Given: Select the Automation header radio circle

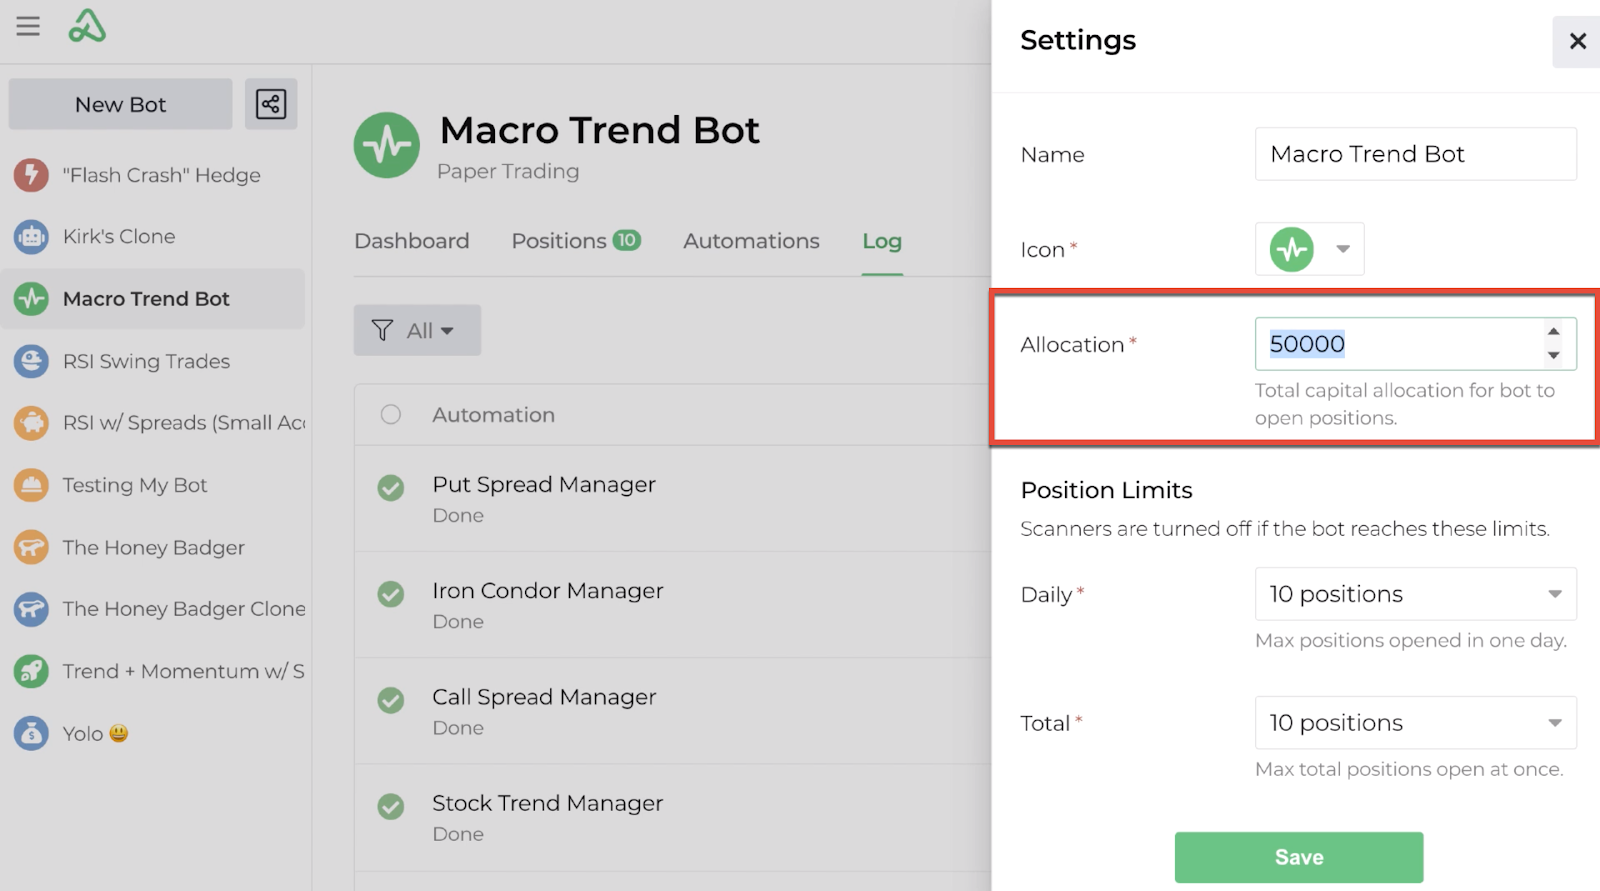Looking at the screenshot, I should pyautogui.click(x=391, y=414).
